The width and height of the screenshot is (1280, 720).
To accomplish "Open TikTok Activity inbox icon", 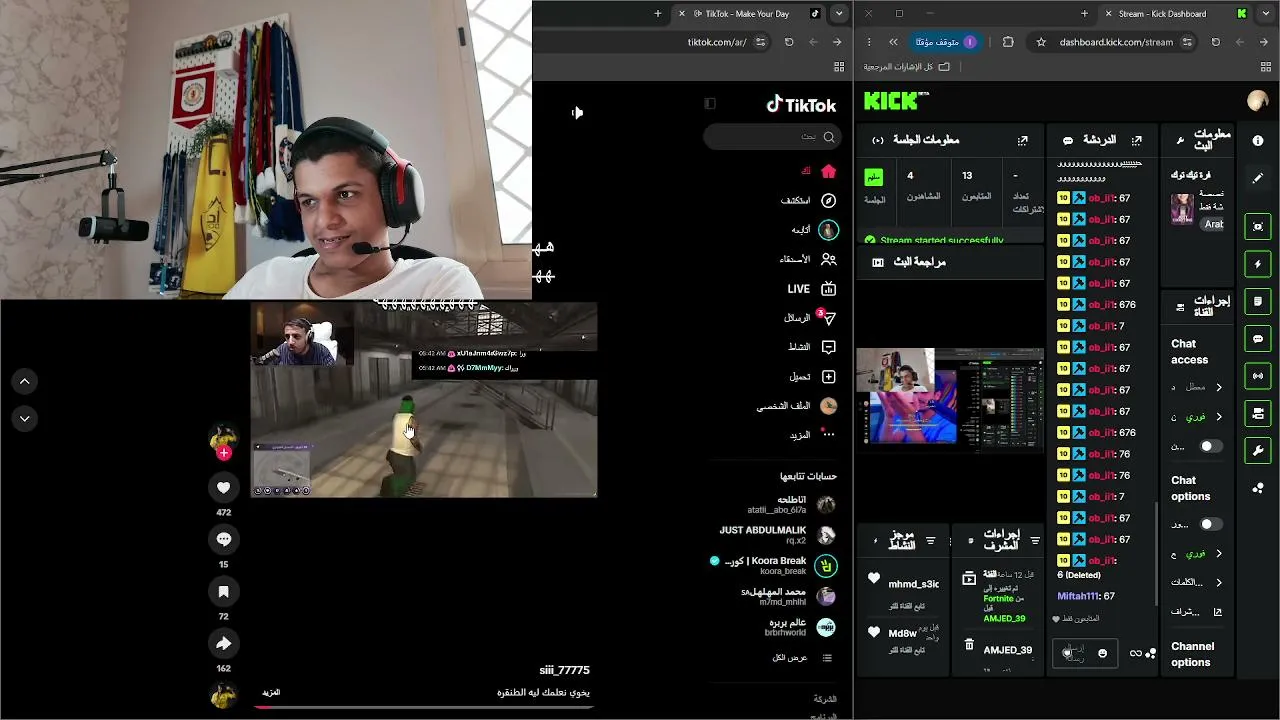I will [x=828, y=347].
